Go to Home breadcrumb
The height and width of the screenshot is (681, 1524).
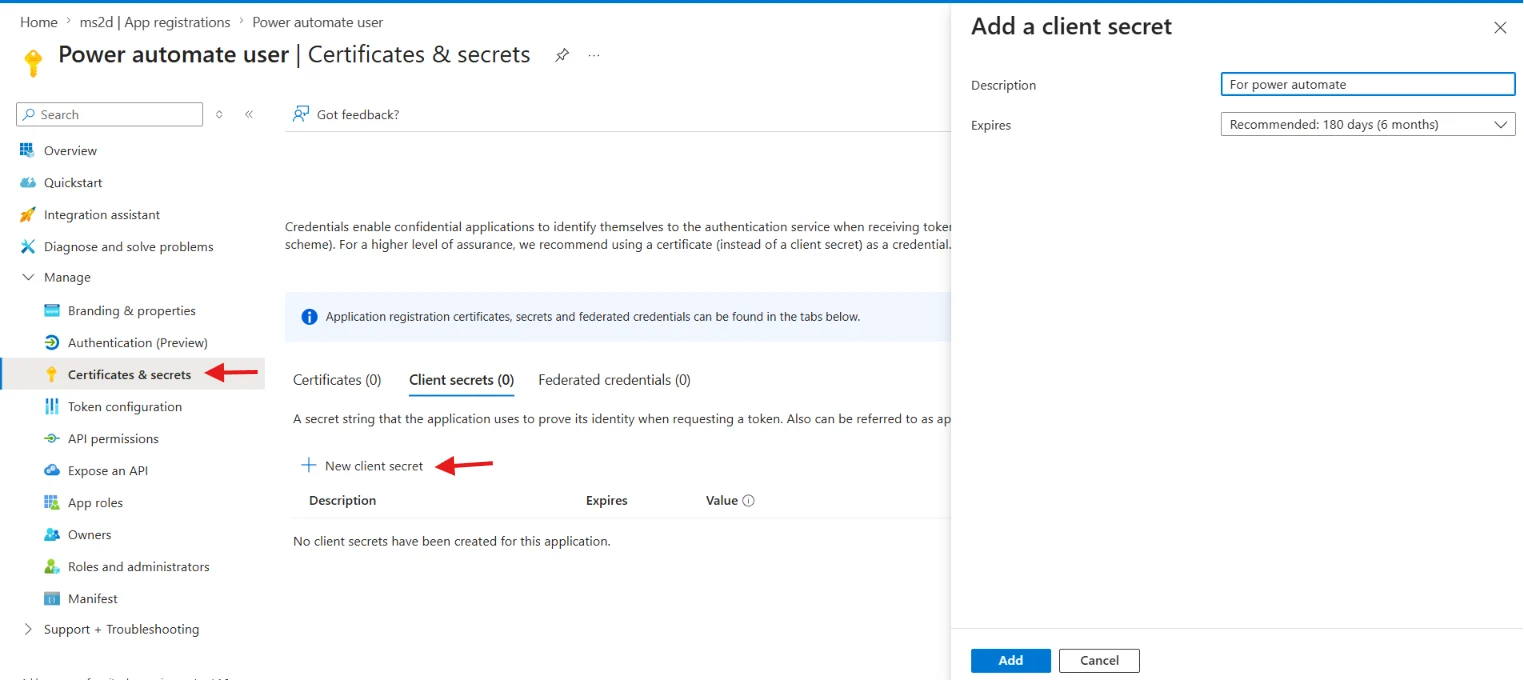pyautogui.click(x=38, y=22)
